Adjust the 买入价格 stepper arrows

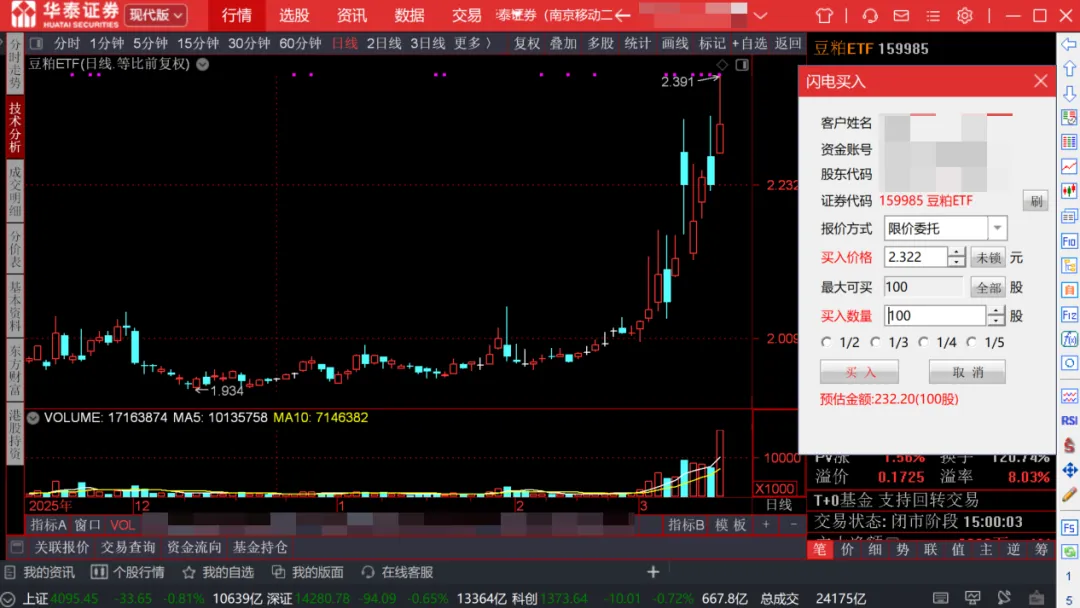pos(956,257)
